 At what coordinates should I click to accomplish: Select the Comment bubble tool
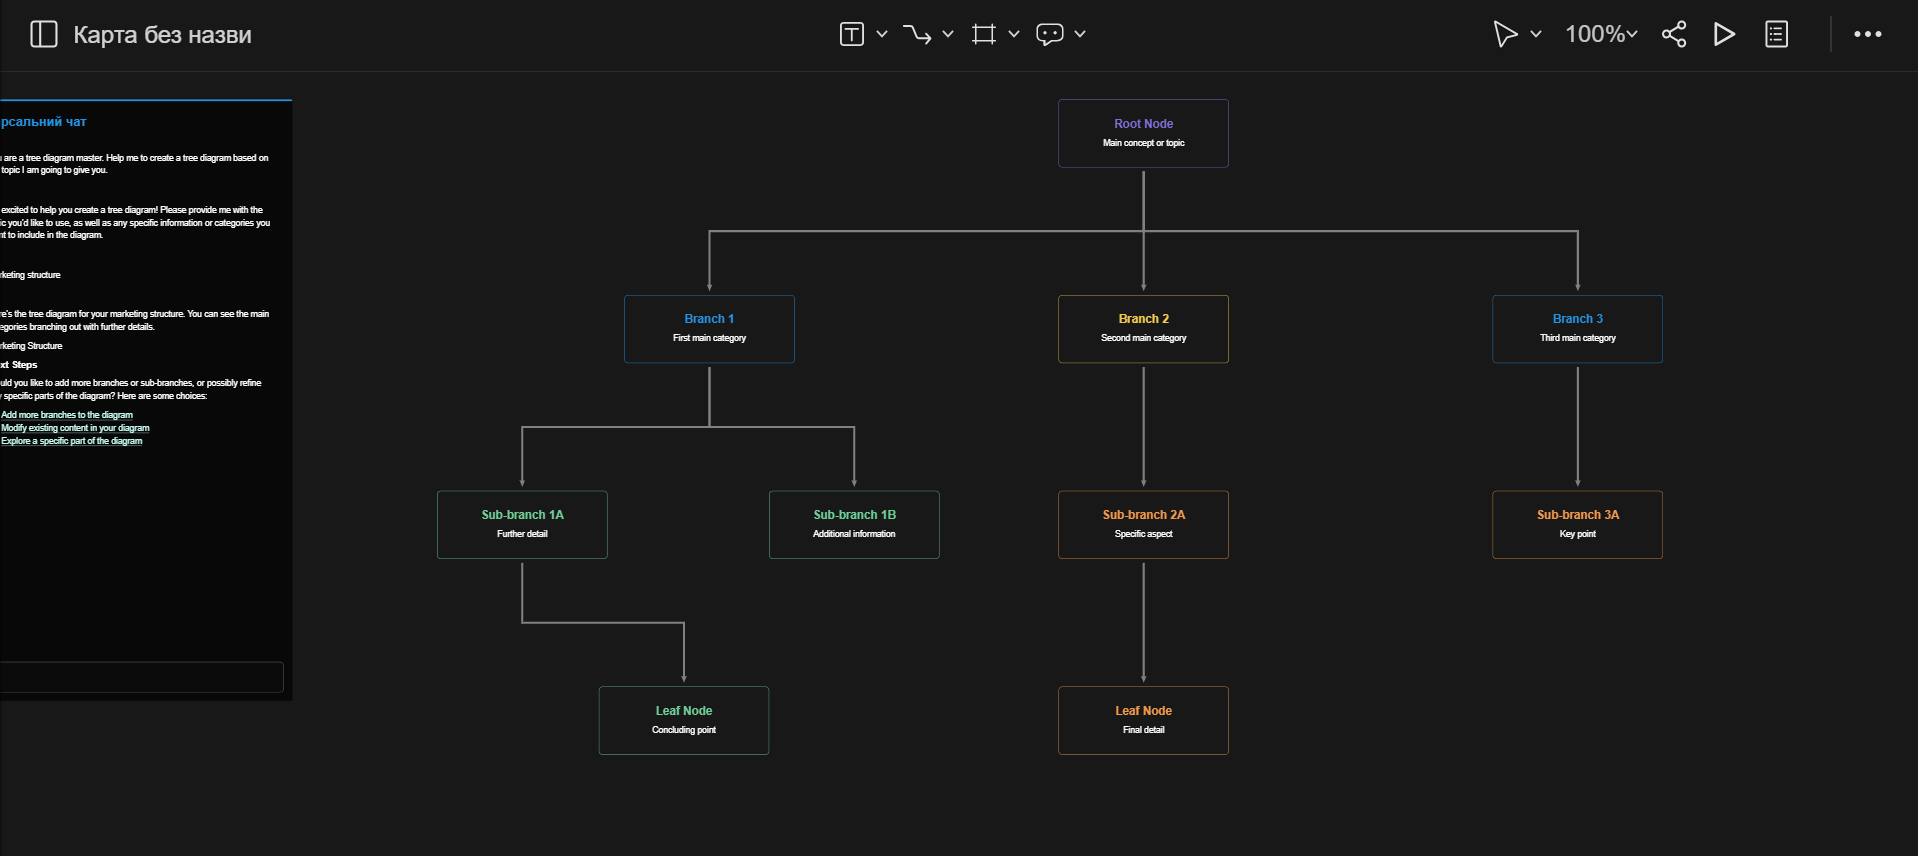point(1049,34)
